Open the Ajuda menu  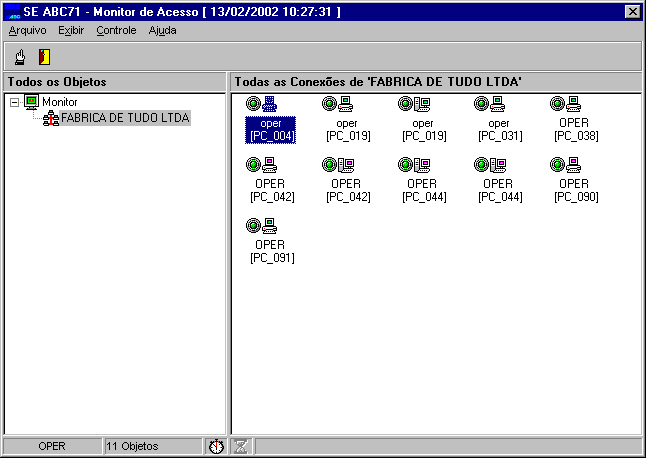(162, 30)
